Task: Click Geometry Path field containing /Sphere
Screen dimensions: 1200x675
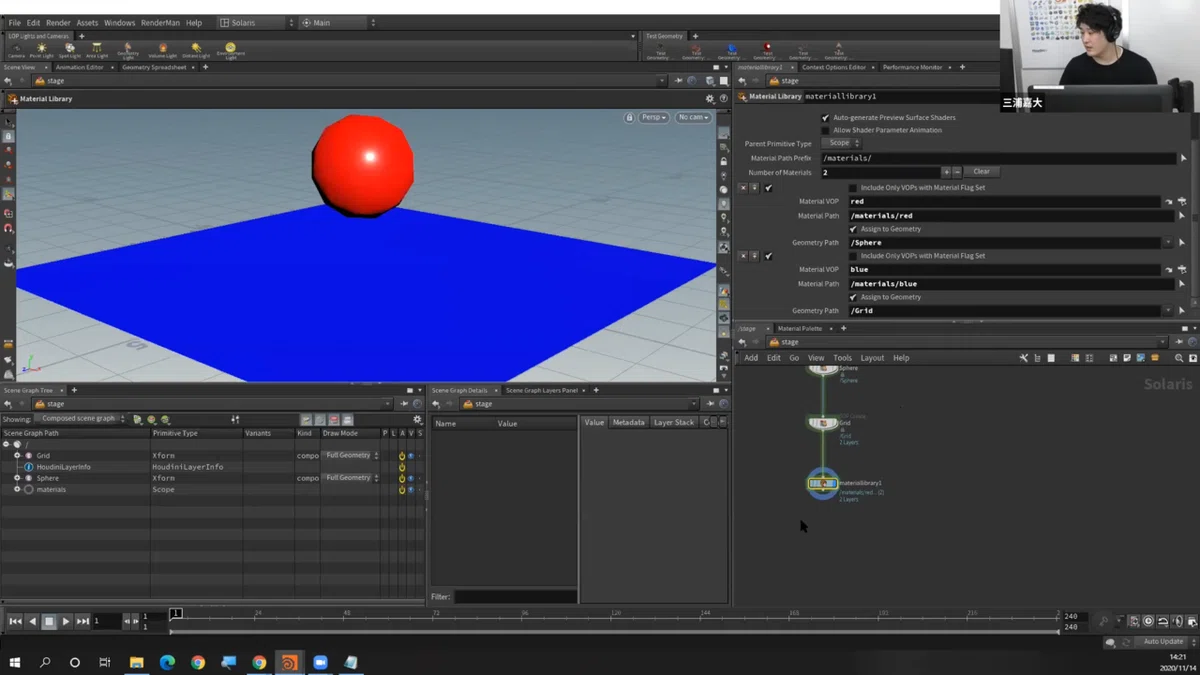Action: 1005,242
